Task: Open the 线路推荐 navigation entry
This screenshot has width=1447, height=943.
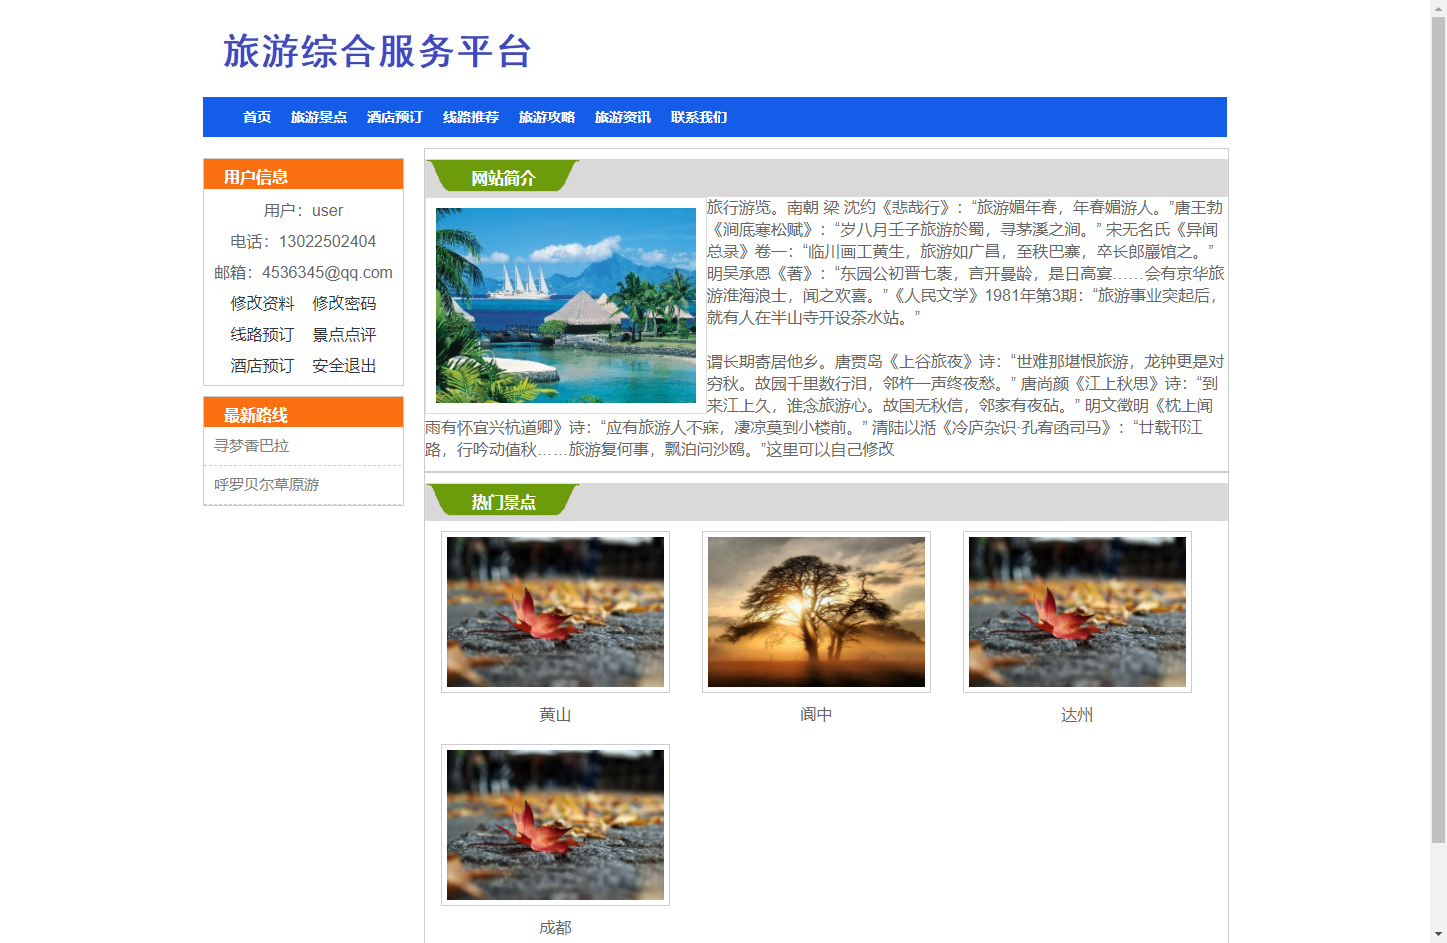Action: click(x=471, y=117)
